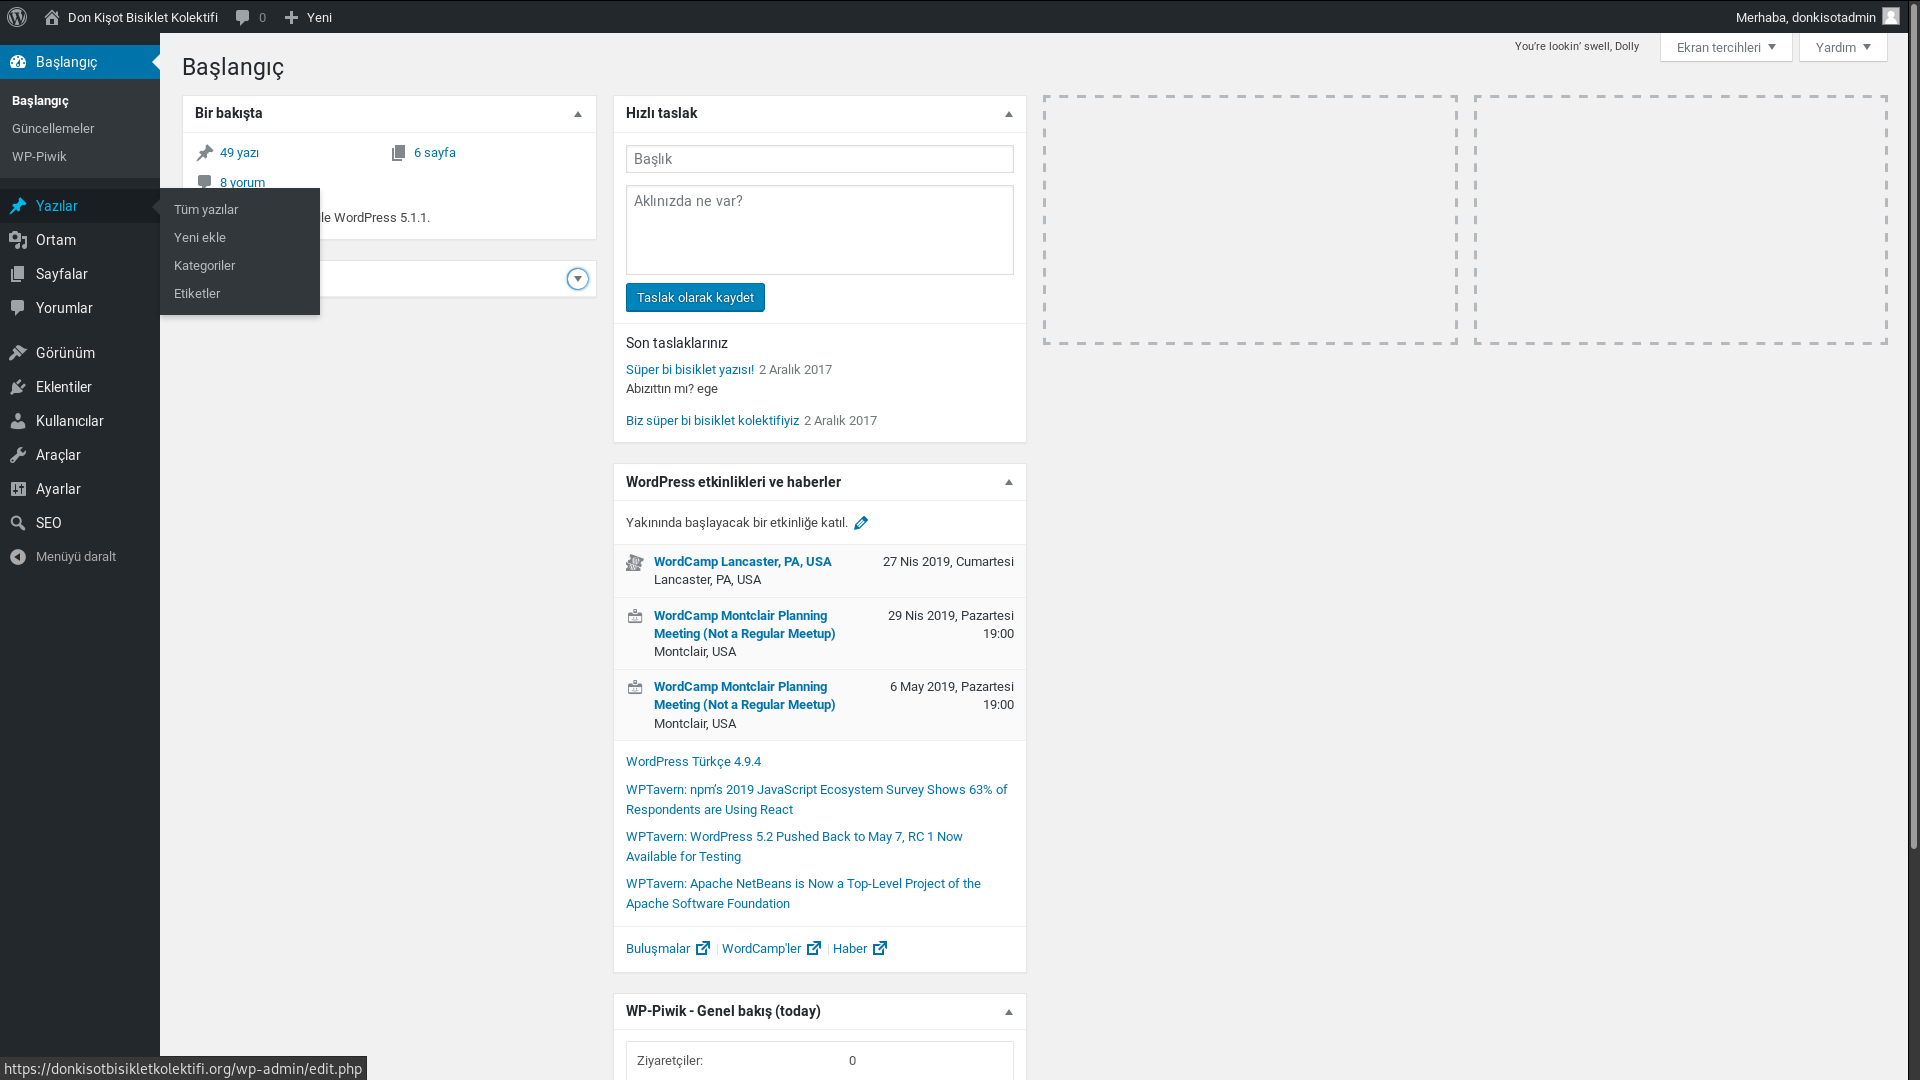Open Yeni with the plus icon
Screen dimensions: 1920x1080
click(x=290, y=17)
